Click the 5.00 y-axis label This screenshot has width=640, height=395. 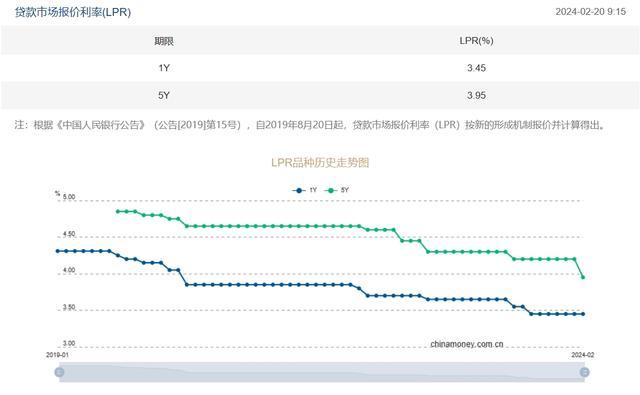[x=69, y=197]
